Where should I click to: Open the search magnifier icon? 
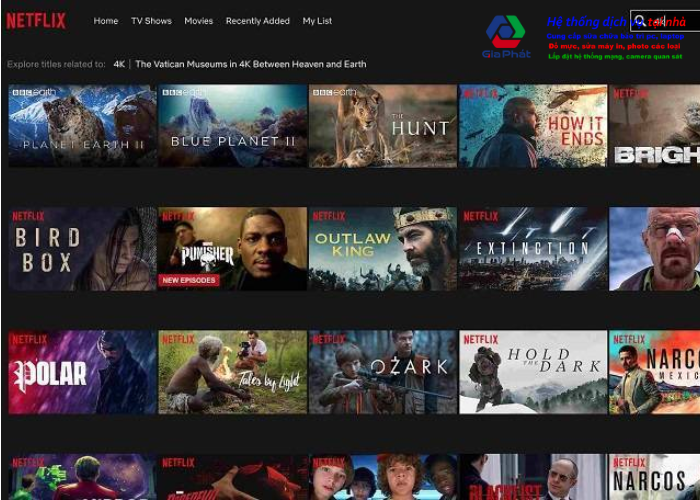pyautogui.click(x=640, y=21)
